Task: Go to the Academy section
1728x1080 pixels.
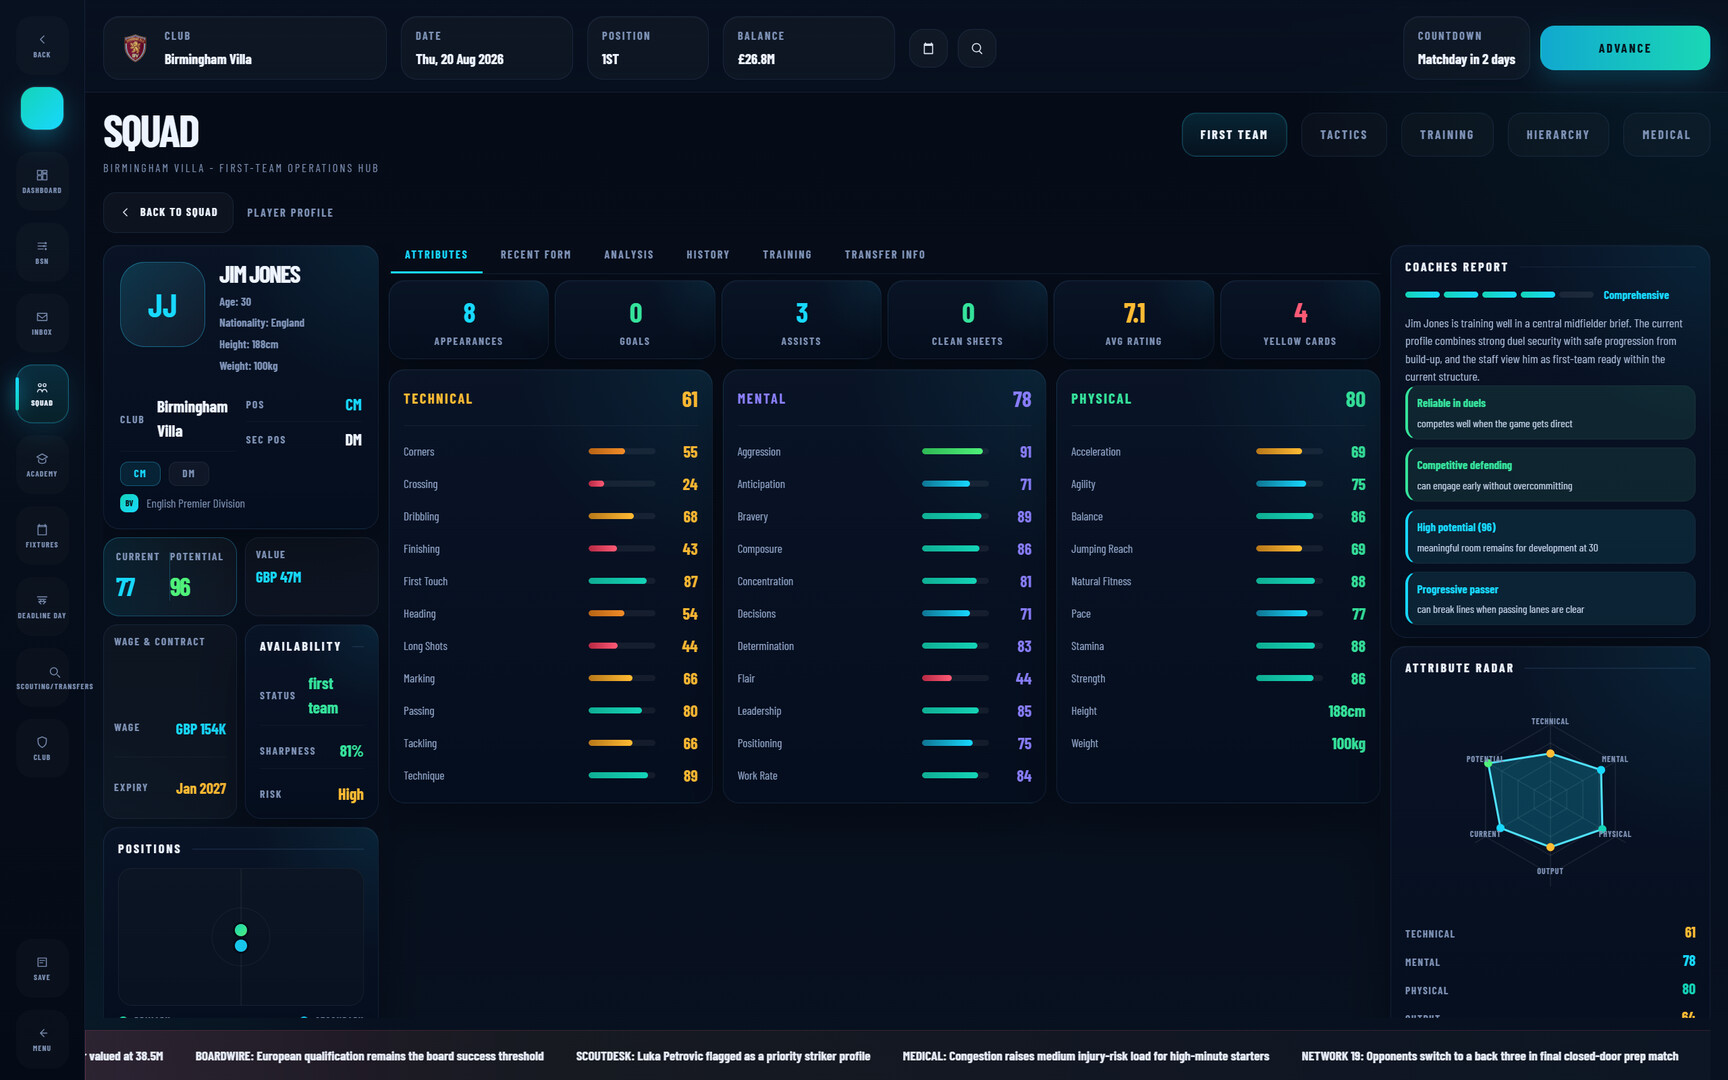Action: click(42, 464)
